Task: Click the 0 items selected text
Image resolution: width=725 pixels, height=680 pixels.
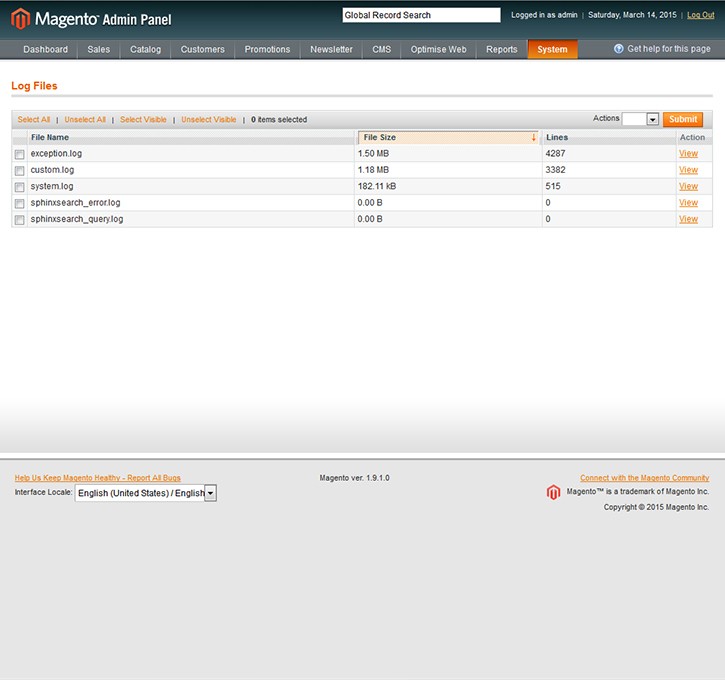Action: pyautogui.click(x=279, y=120)
